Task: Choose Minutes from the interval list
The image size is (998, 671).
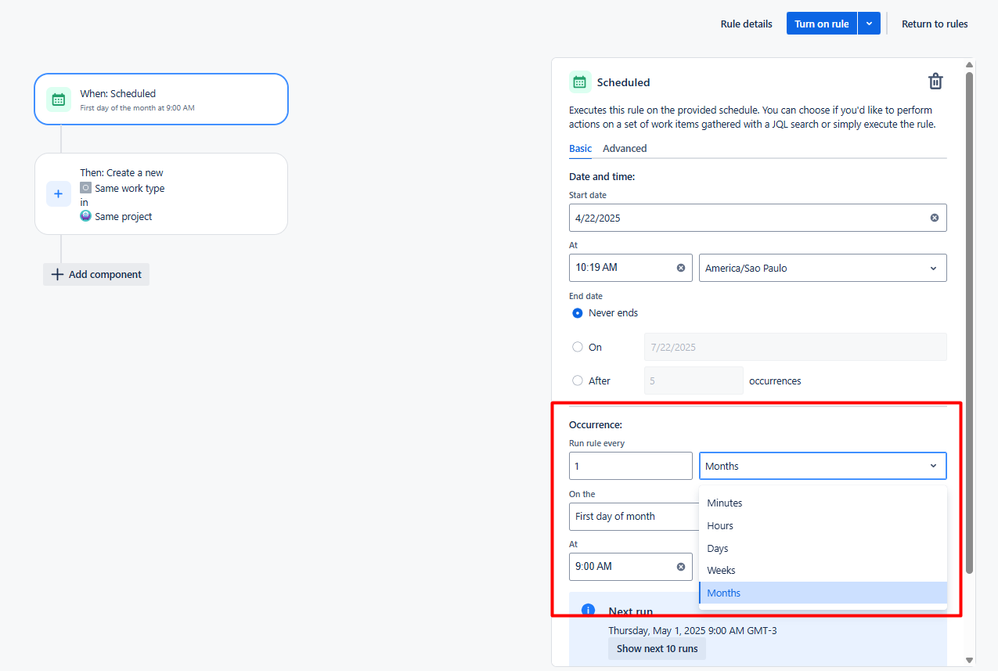Action: point(822,503)
